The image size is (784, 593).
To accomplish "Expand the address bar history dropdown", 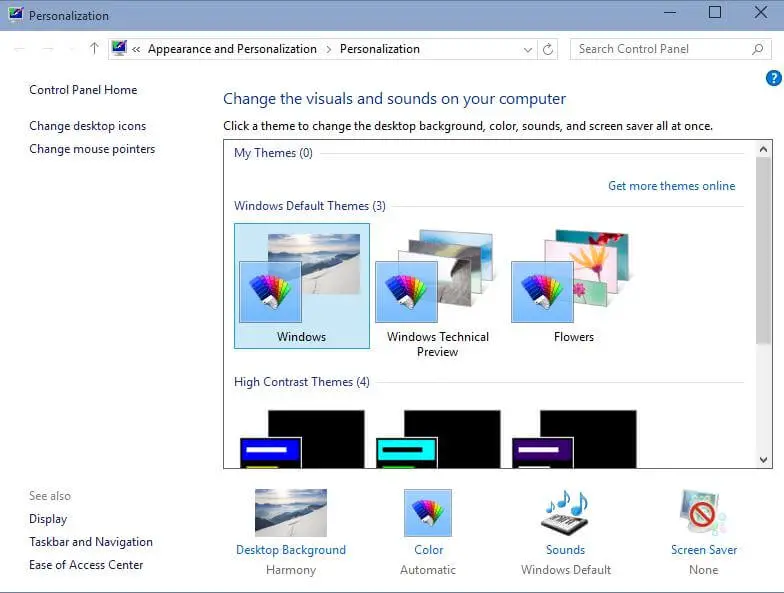I will point(528,50).
